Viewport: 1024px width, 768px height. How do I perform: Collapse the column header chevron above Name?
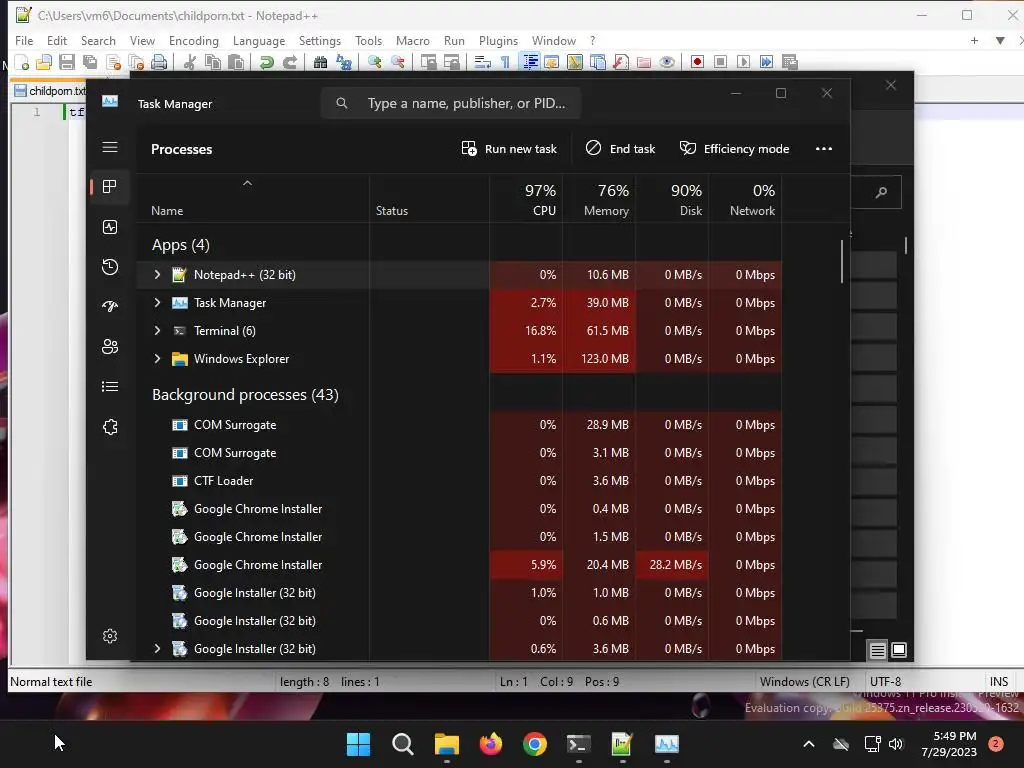pos(247,184)
